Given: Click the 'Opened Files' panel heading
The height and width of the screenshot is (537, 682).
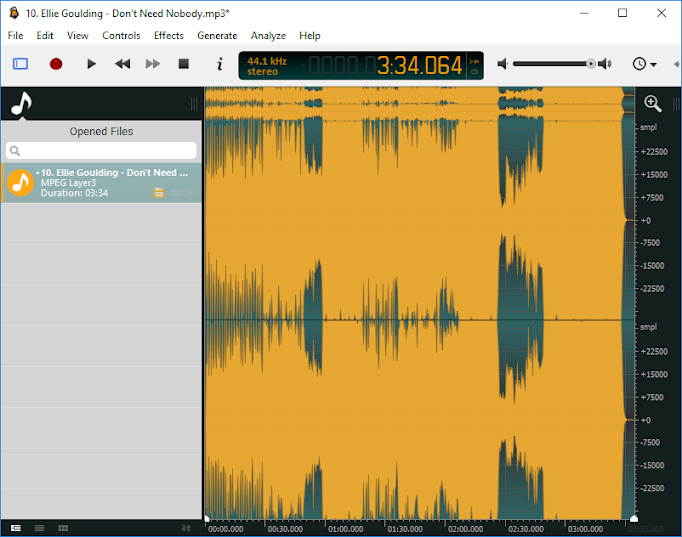Looking at the screenshot, I should pyautogui.click(x=101, y=131).
